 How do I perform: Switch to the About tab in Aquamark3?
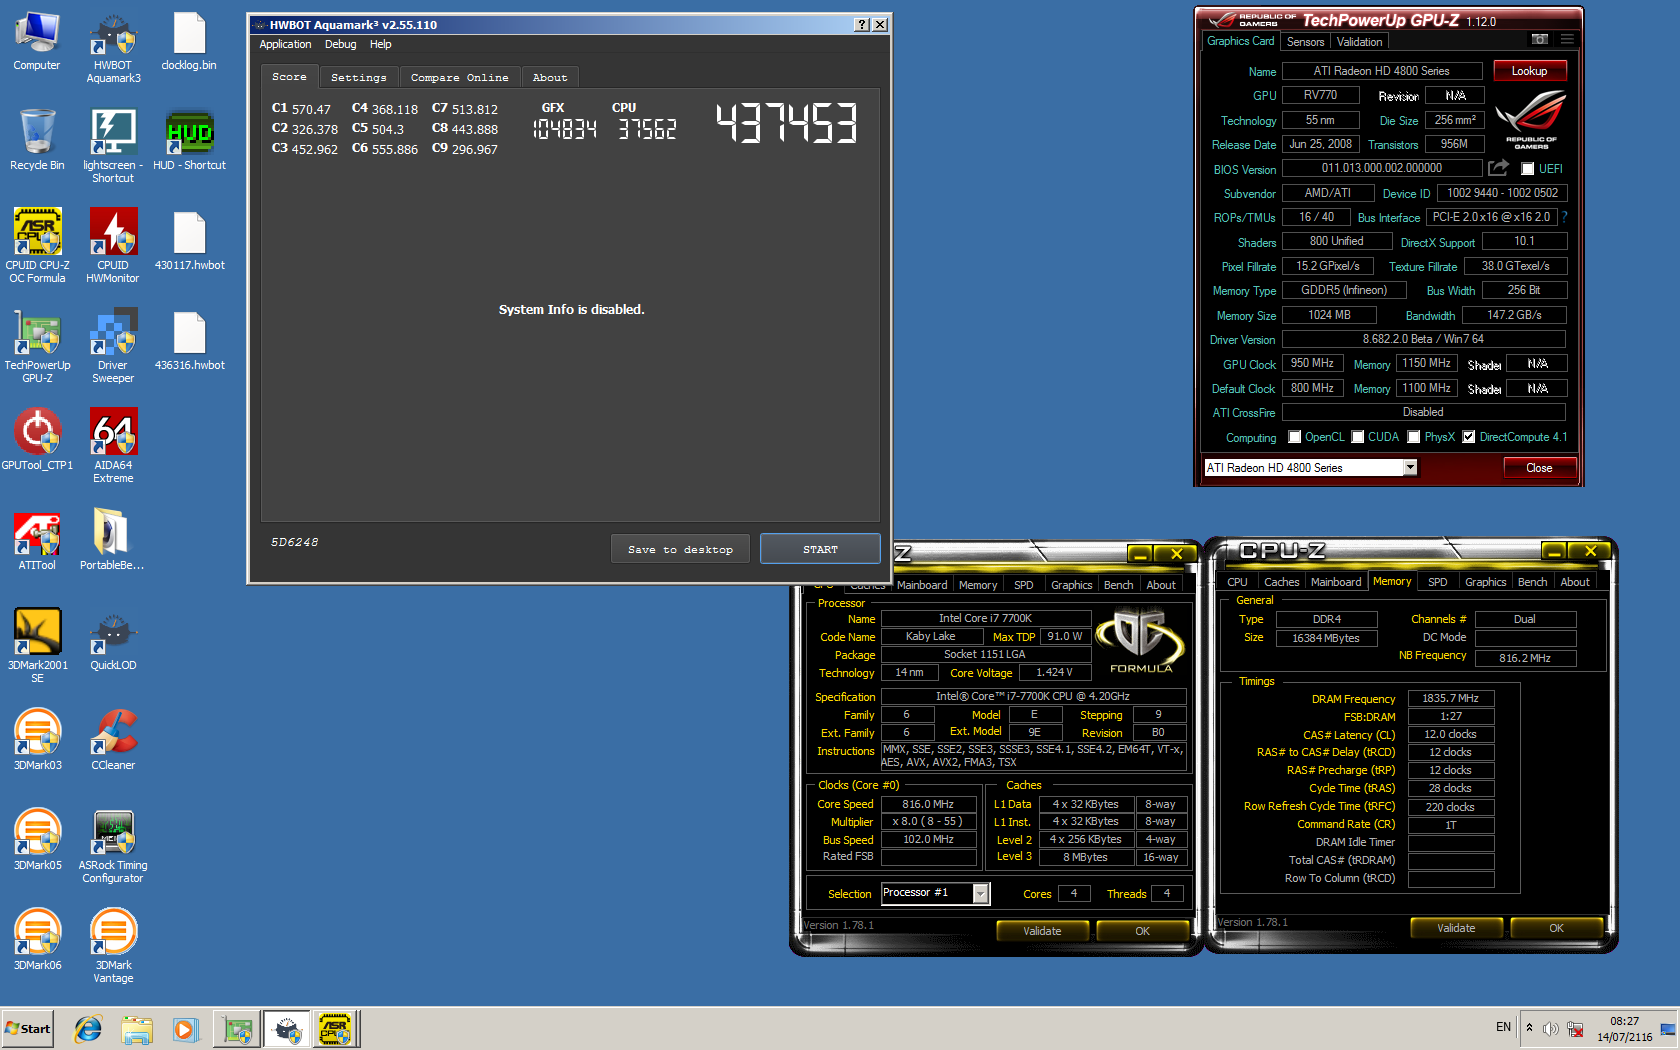tap(549, 77)
